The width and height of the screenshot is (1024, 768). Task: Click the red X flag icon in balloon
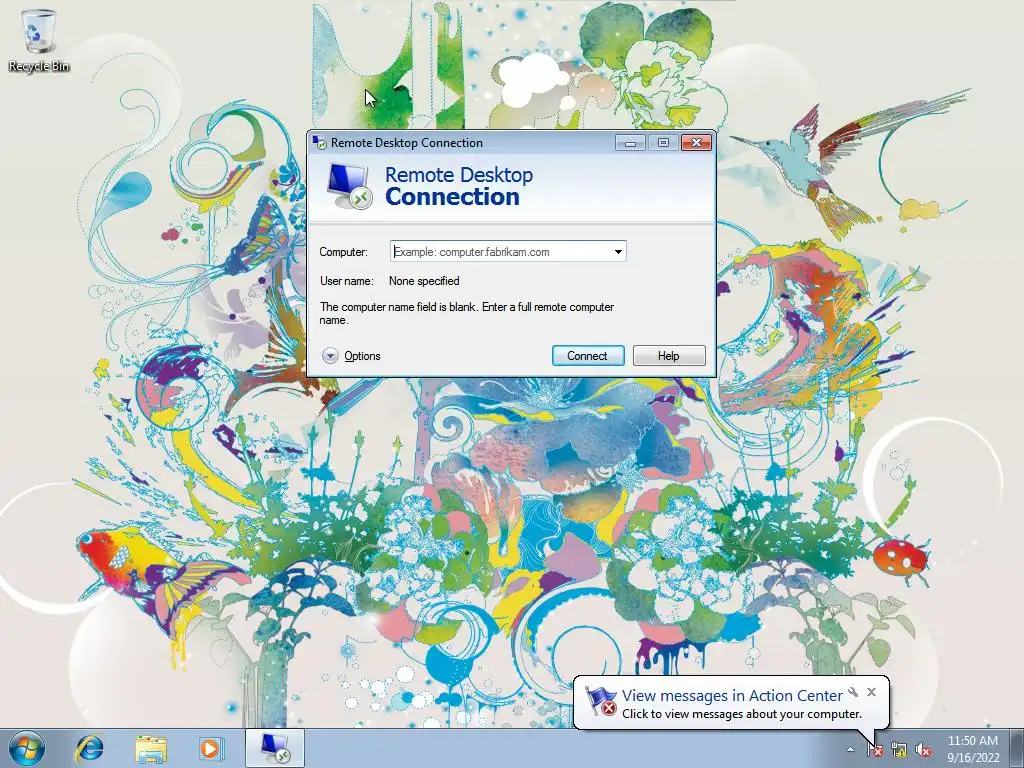[x=601, y=701]
